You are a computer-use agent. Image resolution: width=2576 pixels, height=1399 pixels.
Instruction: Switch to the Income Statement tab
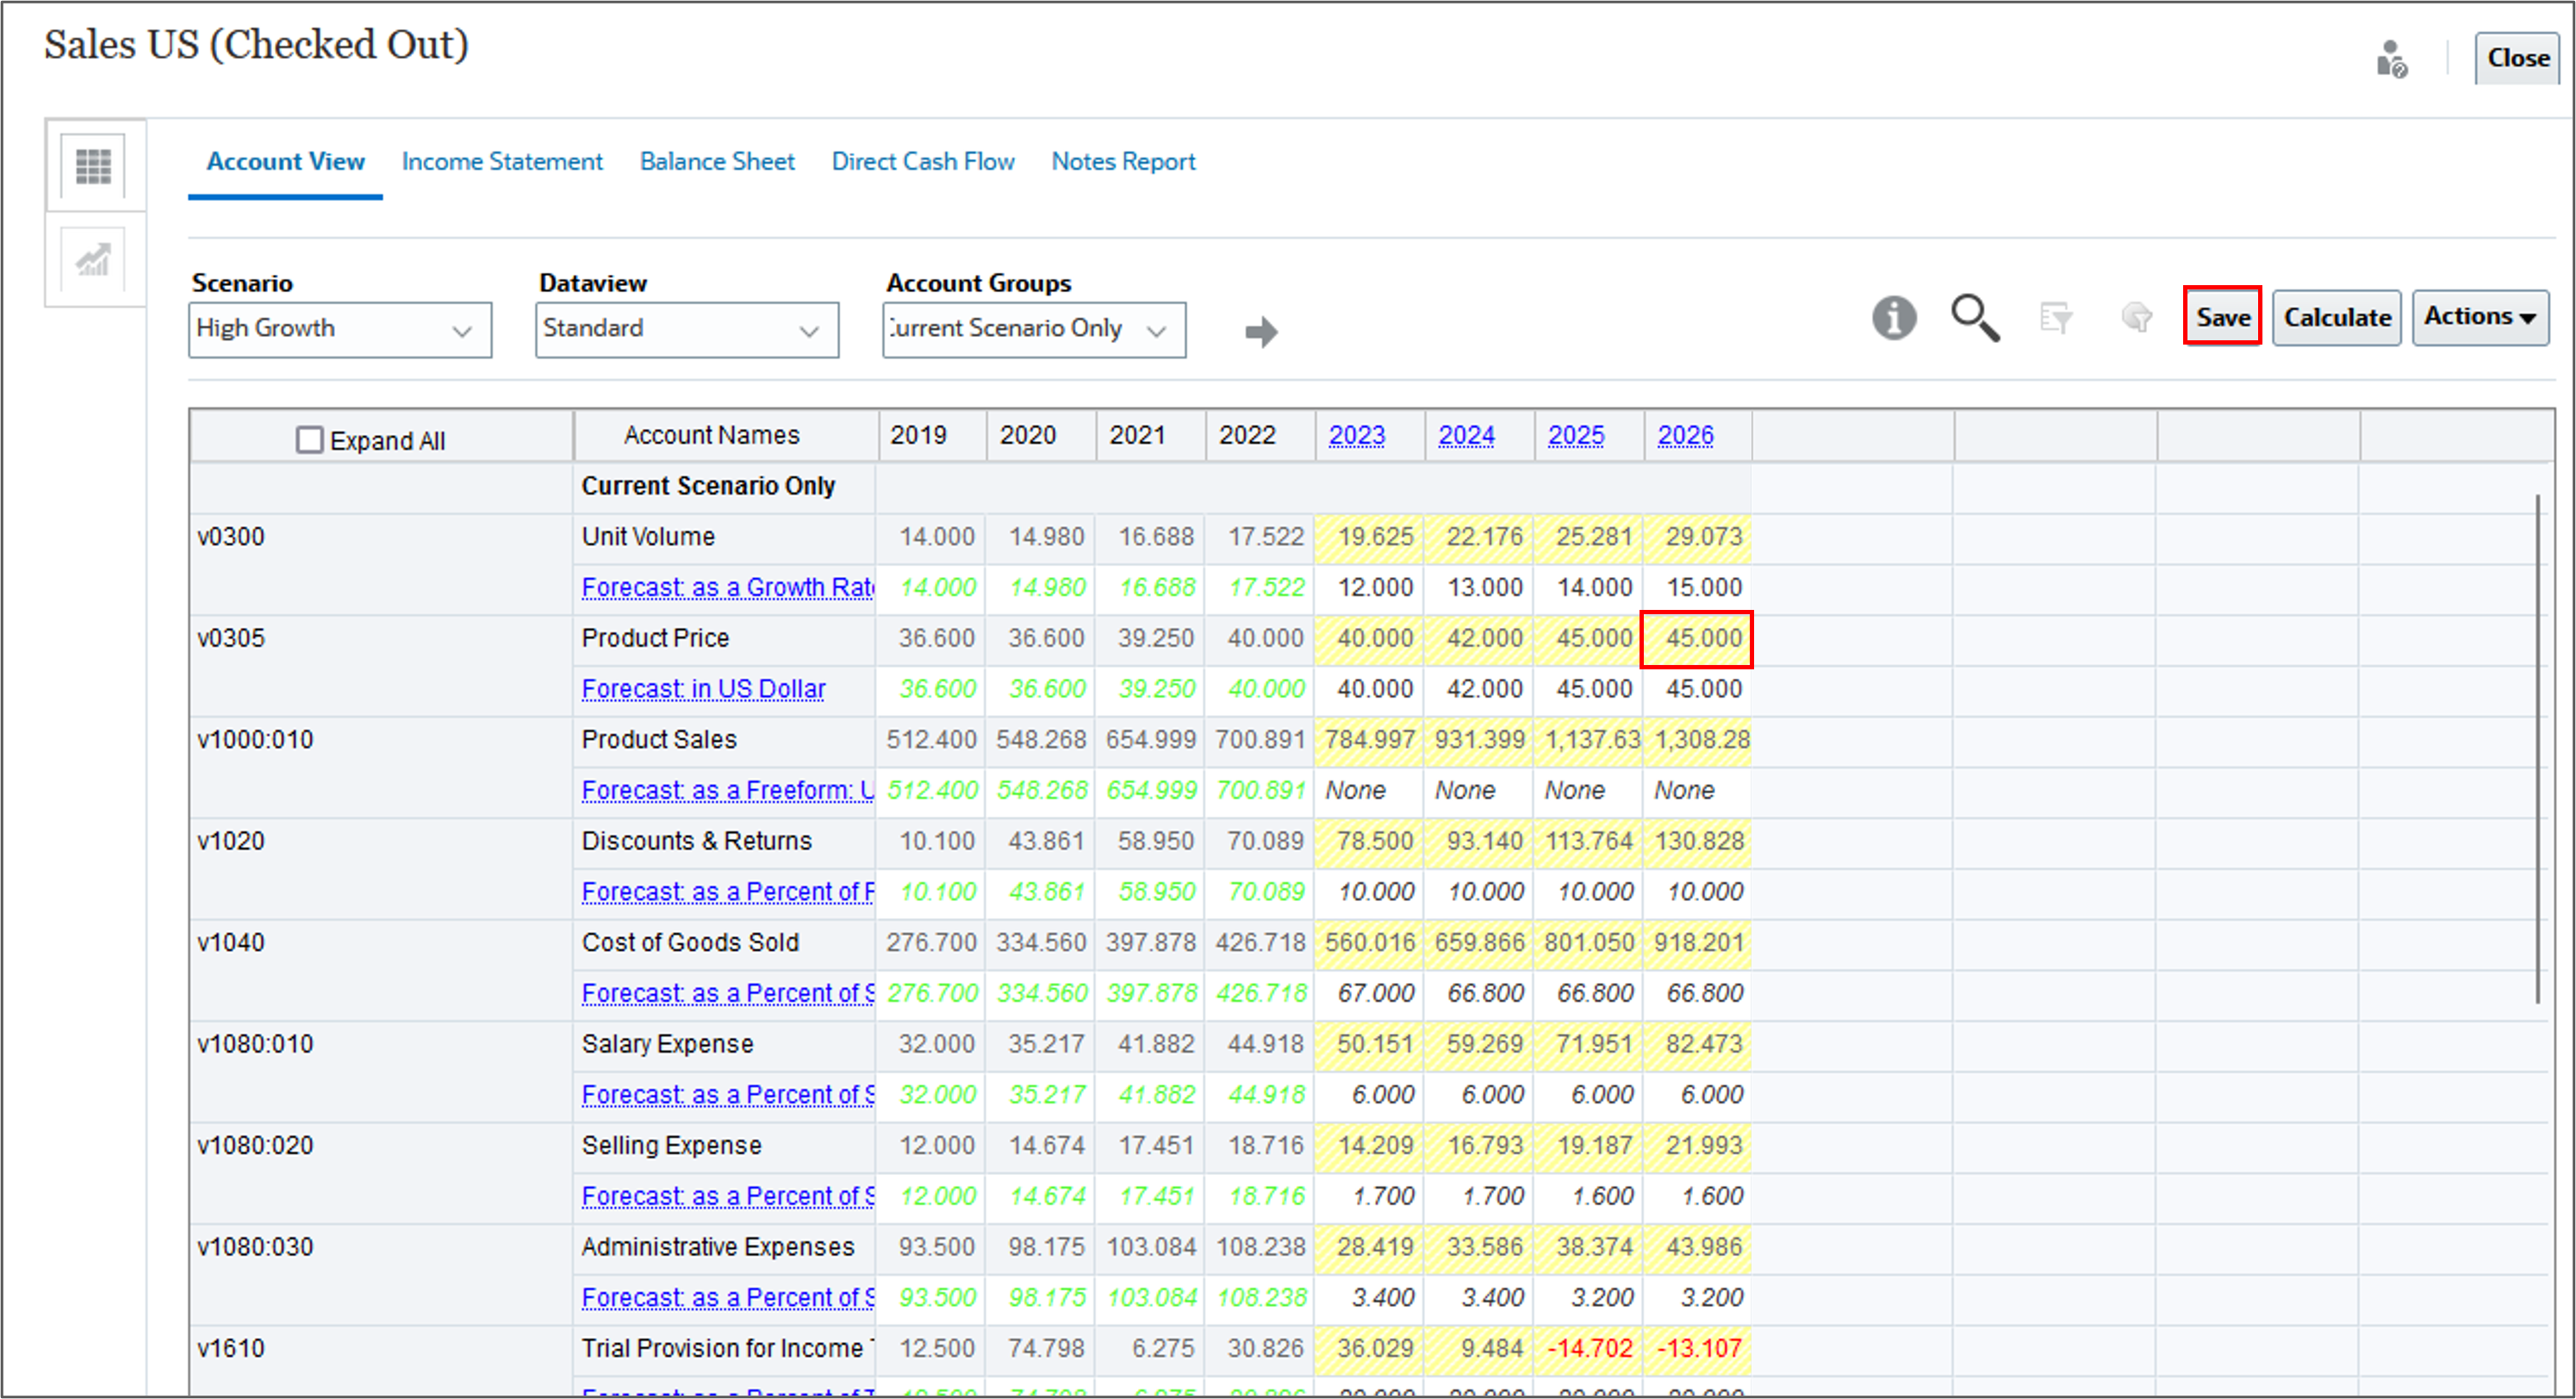(x=502, y=161)
